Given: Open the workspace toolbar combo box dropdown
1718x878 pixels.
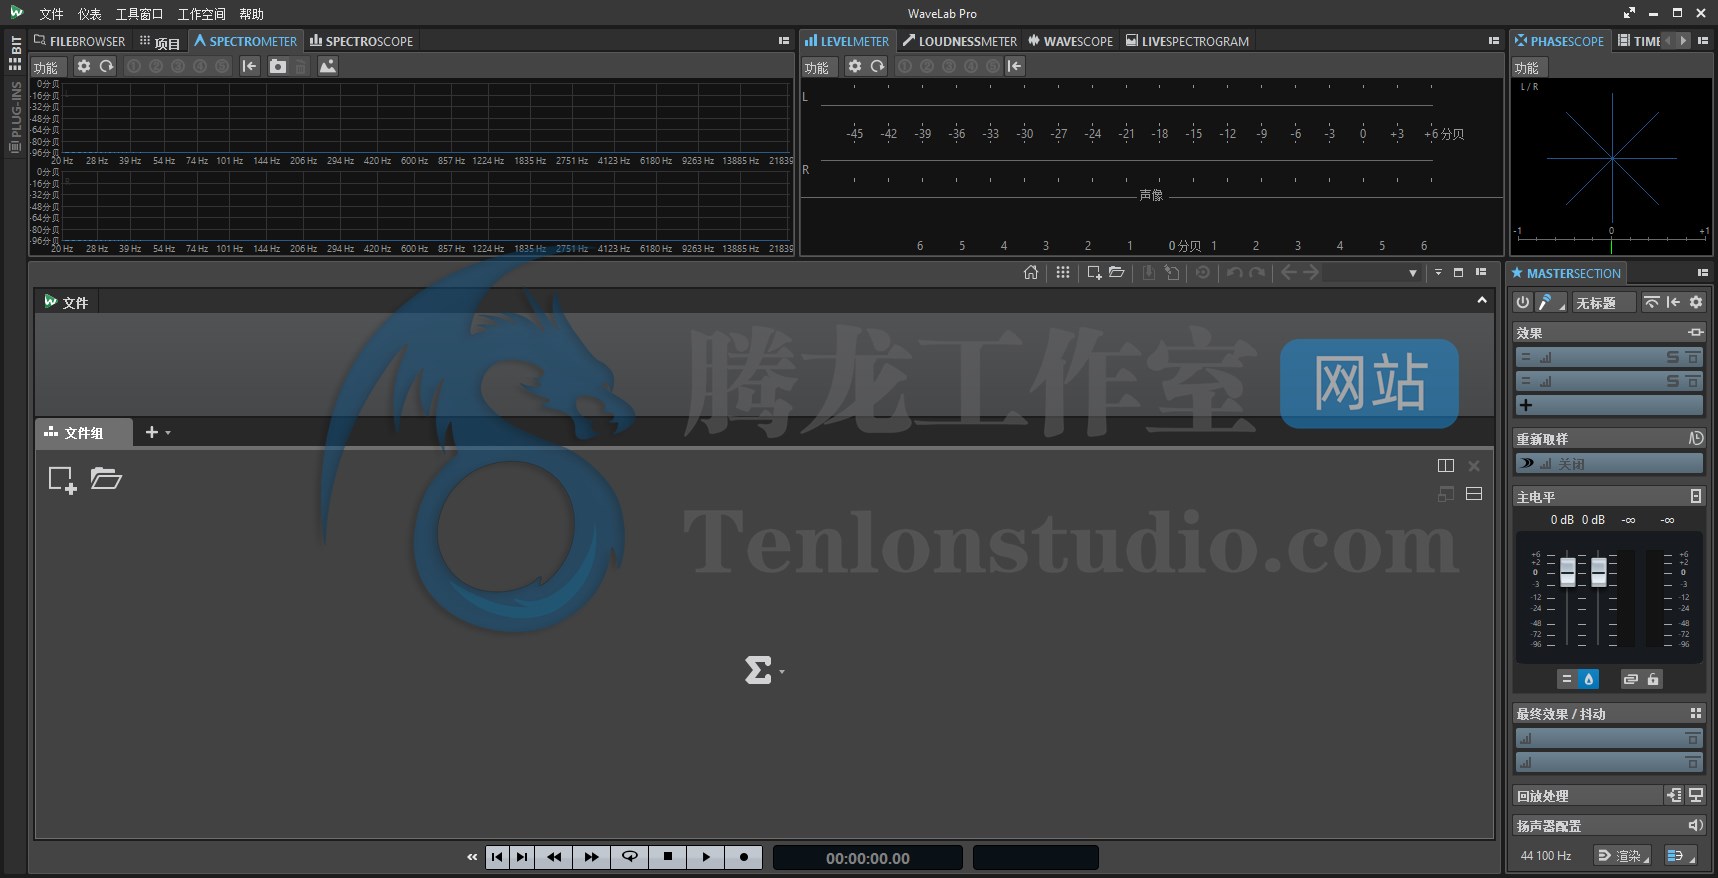Looking at the screenshot, I should tap(1413, 273).
